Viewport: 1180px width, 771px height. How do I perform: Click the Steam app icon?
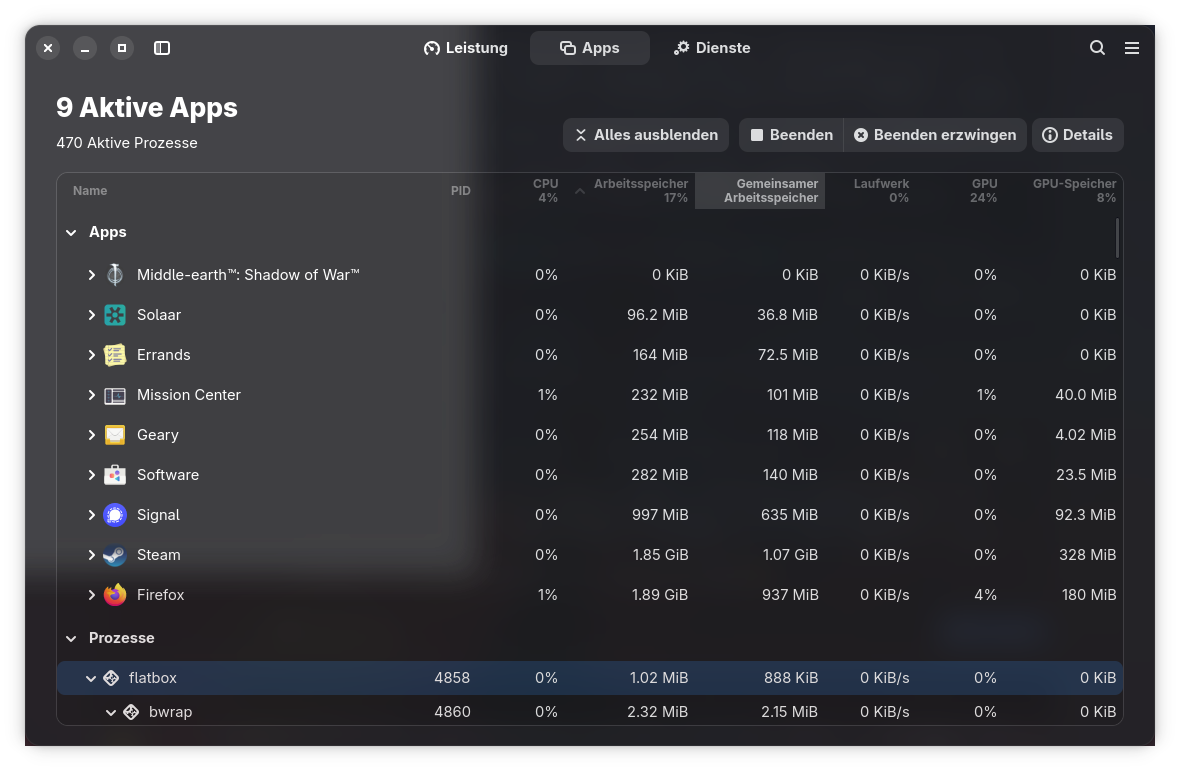click(114, 555)
